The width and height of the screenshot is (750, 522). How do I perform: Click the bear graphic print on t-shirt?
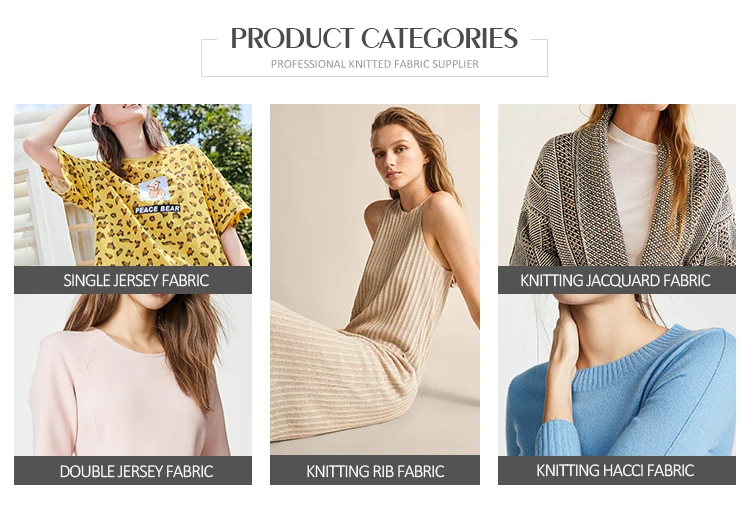point(154,189)
